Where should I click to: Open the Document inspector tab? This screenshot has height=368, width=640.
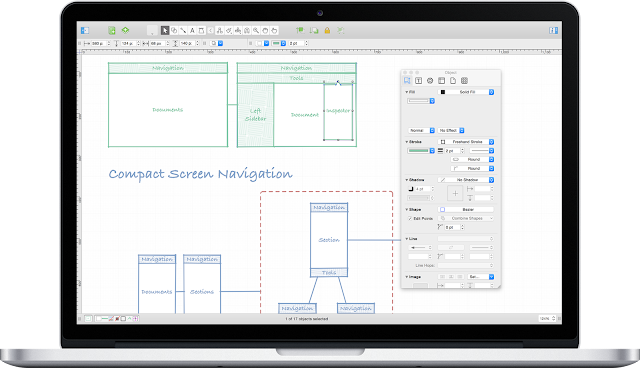click(x=453, y=81)
